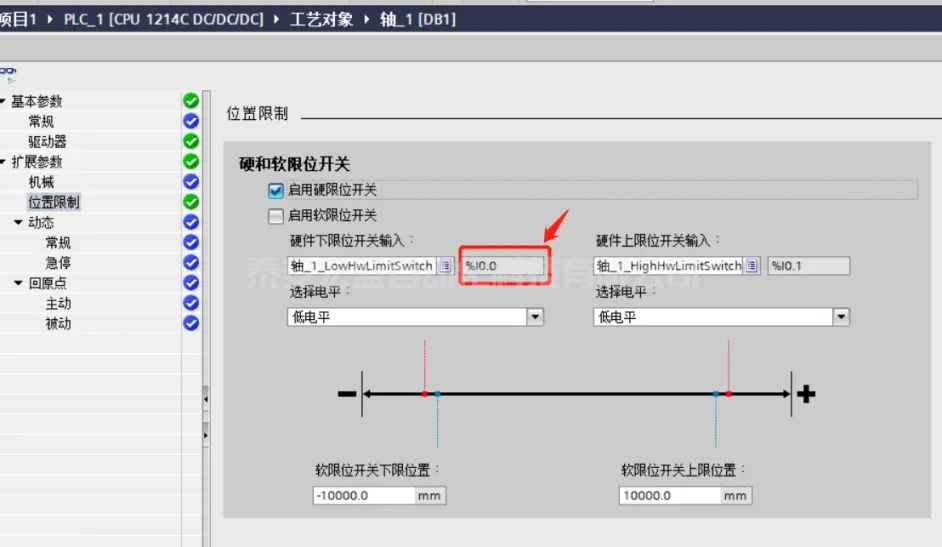This screenshot has height=547, width=942.
Task: Click blue status icon next to 被动
Action: click(191, 323)
